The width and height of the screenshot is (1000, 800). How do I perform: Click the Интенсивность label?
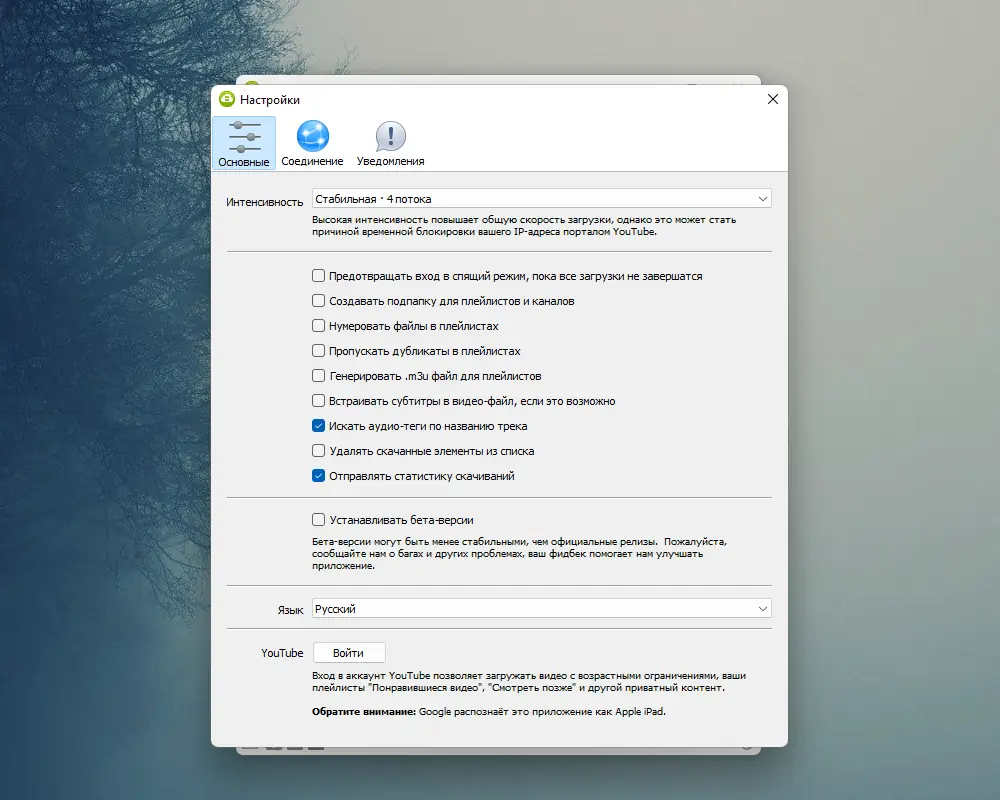[264, 202]
